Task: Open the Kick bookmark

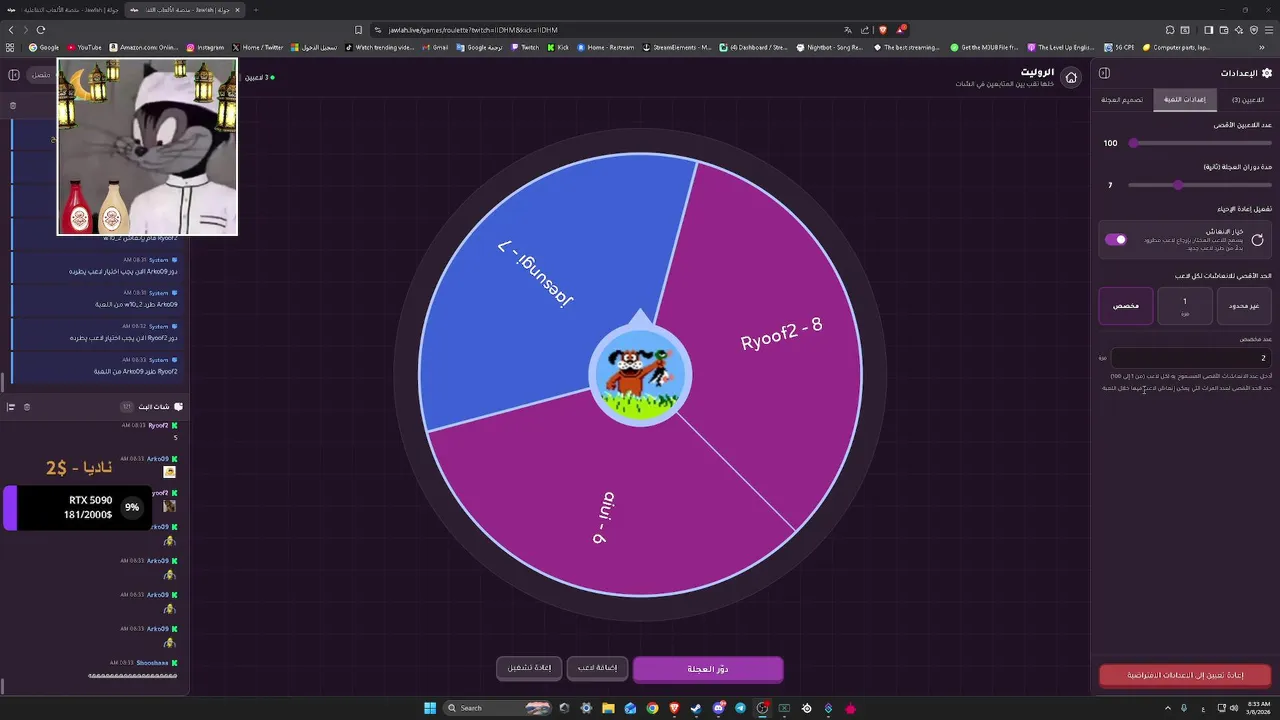Action: point(557,47)
